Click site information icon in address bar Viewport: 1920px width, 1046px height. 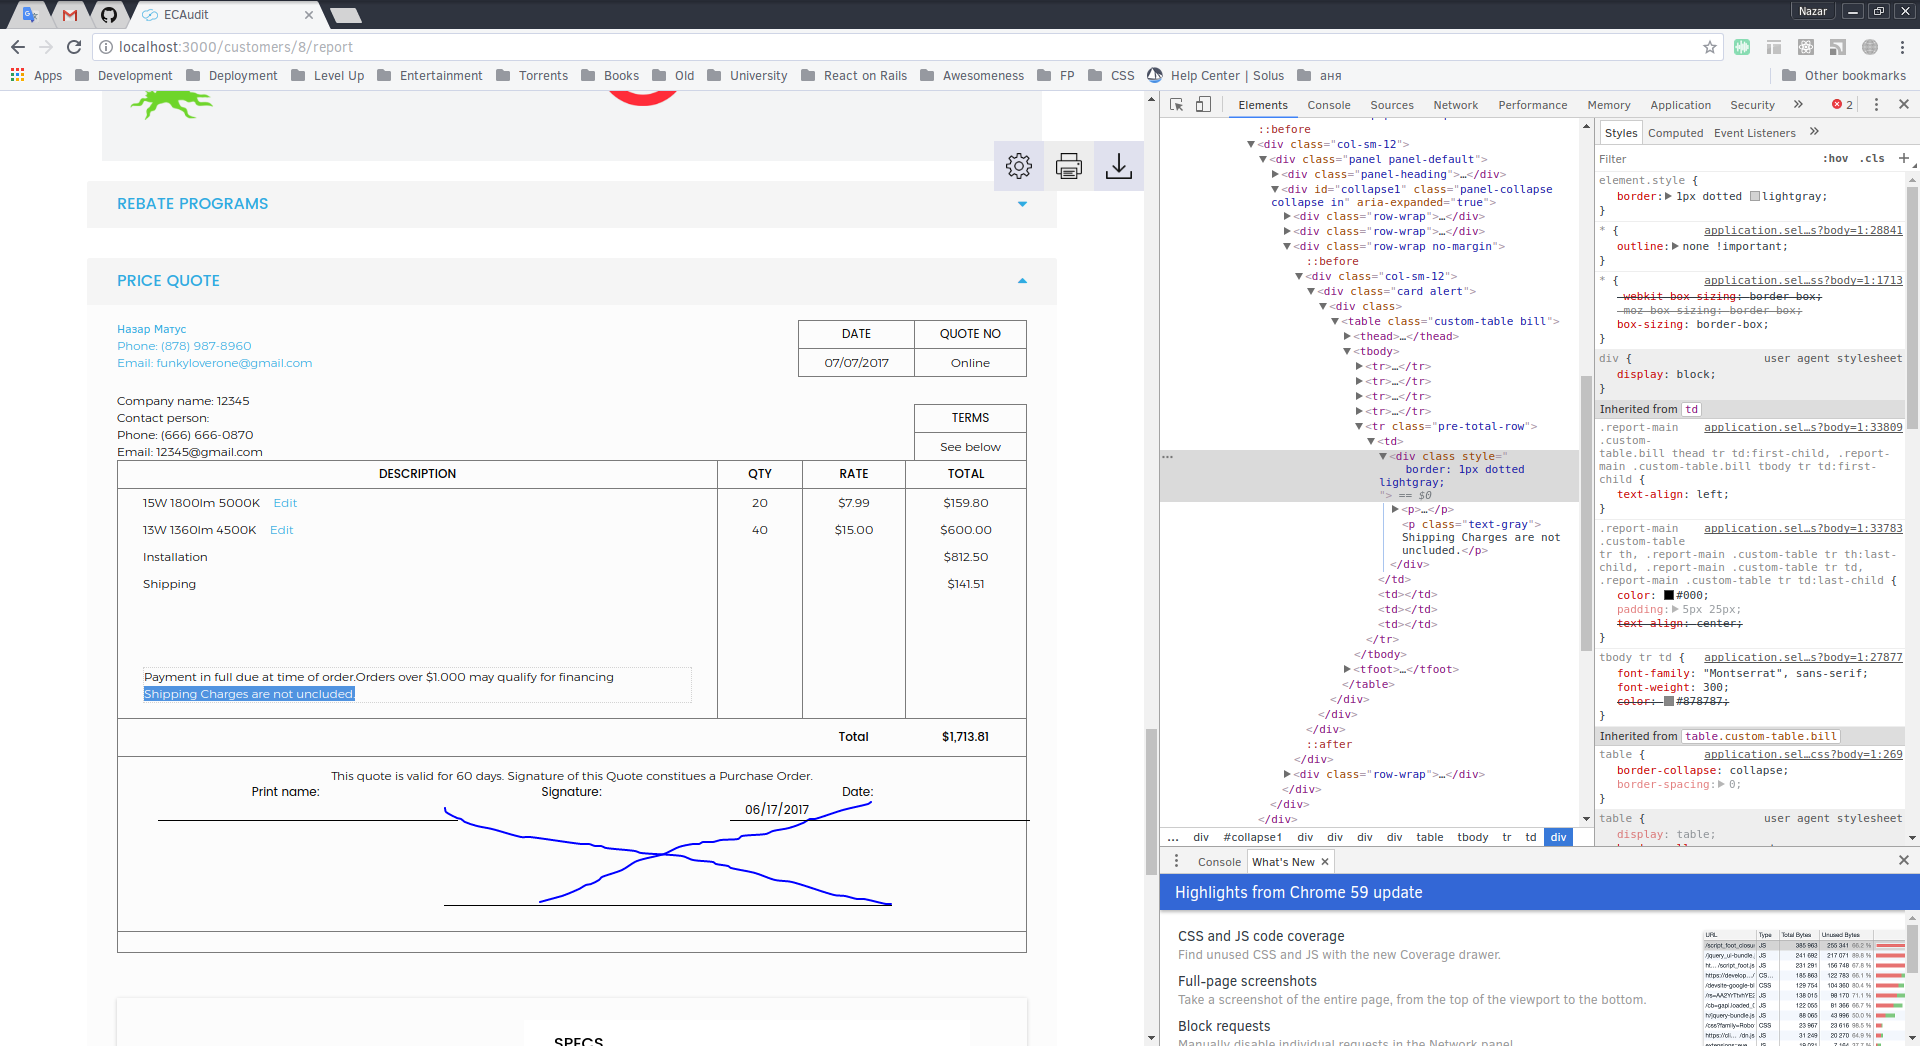coord(105,47)
